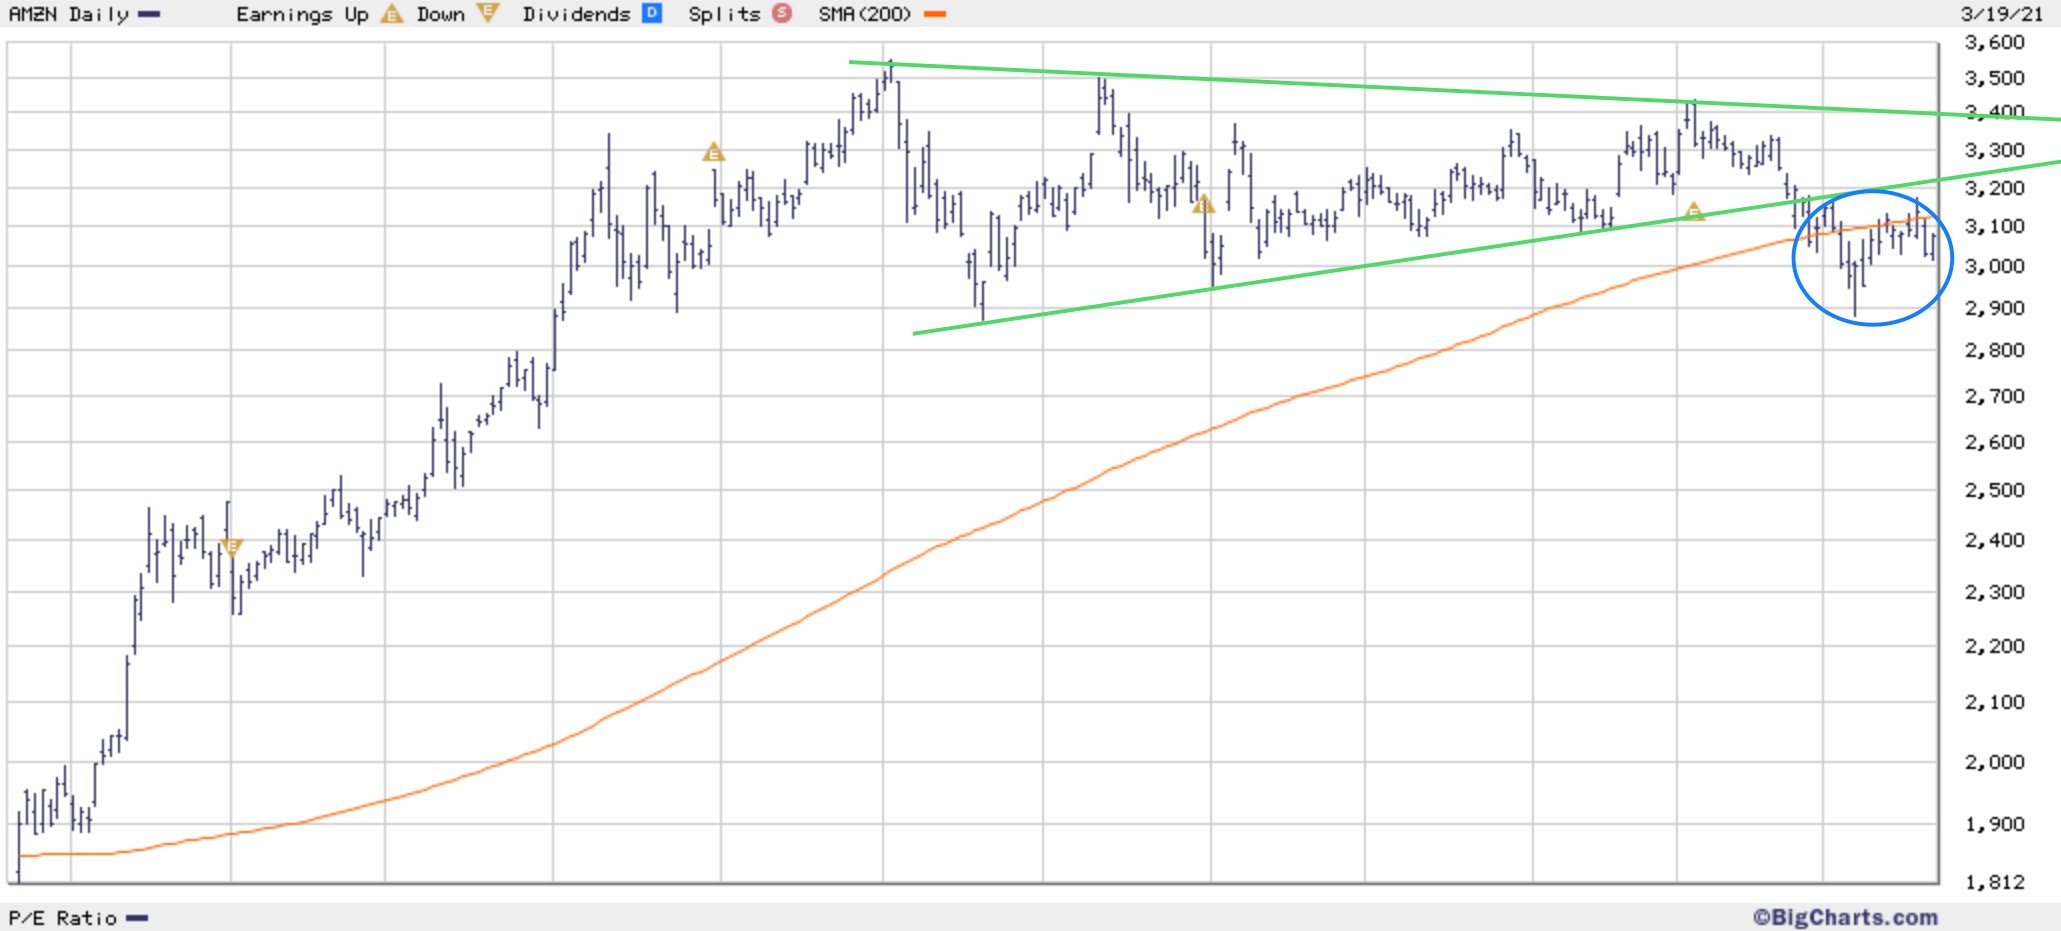Click the "Down" legend text
Viewport: 2061px width, 931px height.
(441, 15)
